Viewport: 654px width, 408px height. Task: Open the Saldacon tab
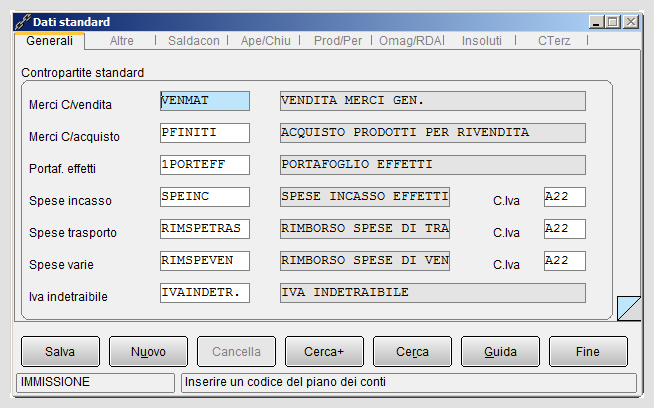pos(194,40)
